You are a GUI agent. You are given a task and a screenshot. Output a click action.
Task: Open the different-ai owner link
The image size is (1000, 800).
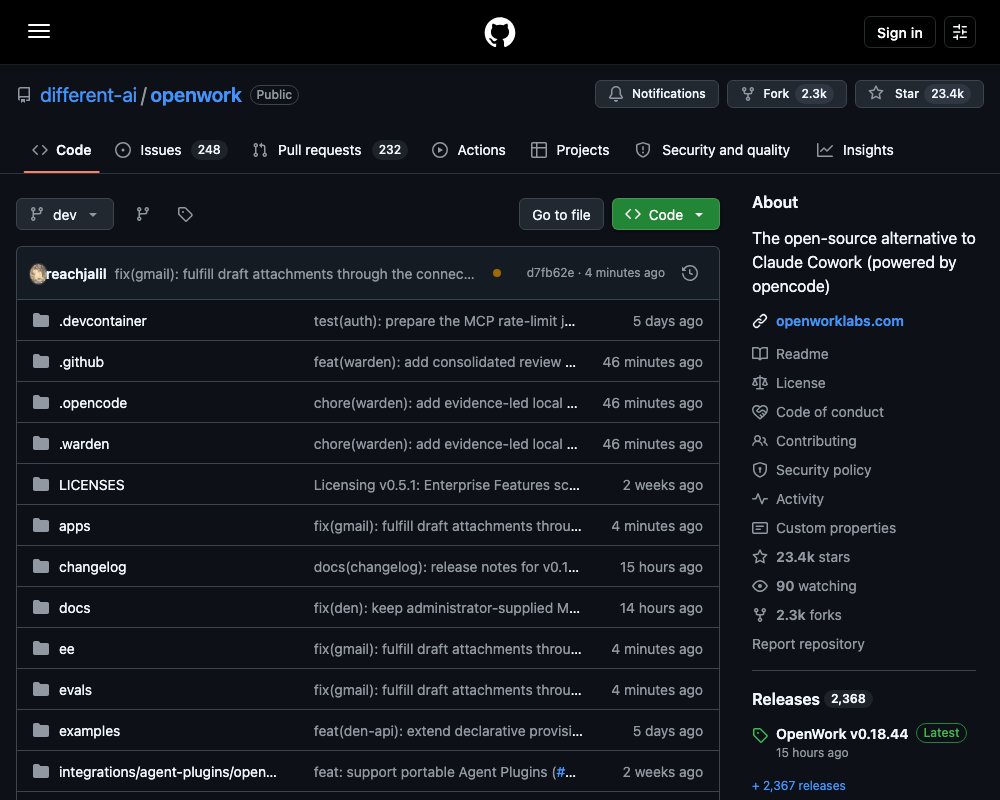89,95
